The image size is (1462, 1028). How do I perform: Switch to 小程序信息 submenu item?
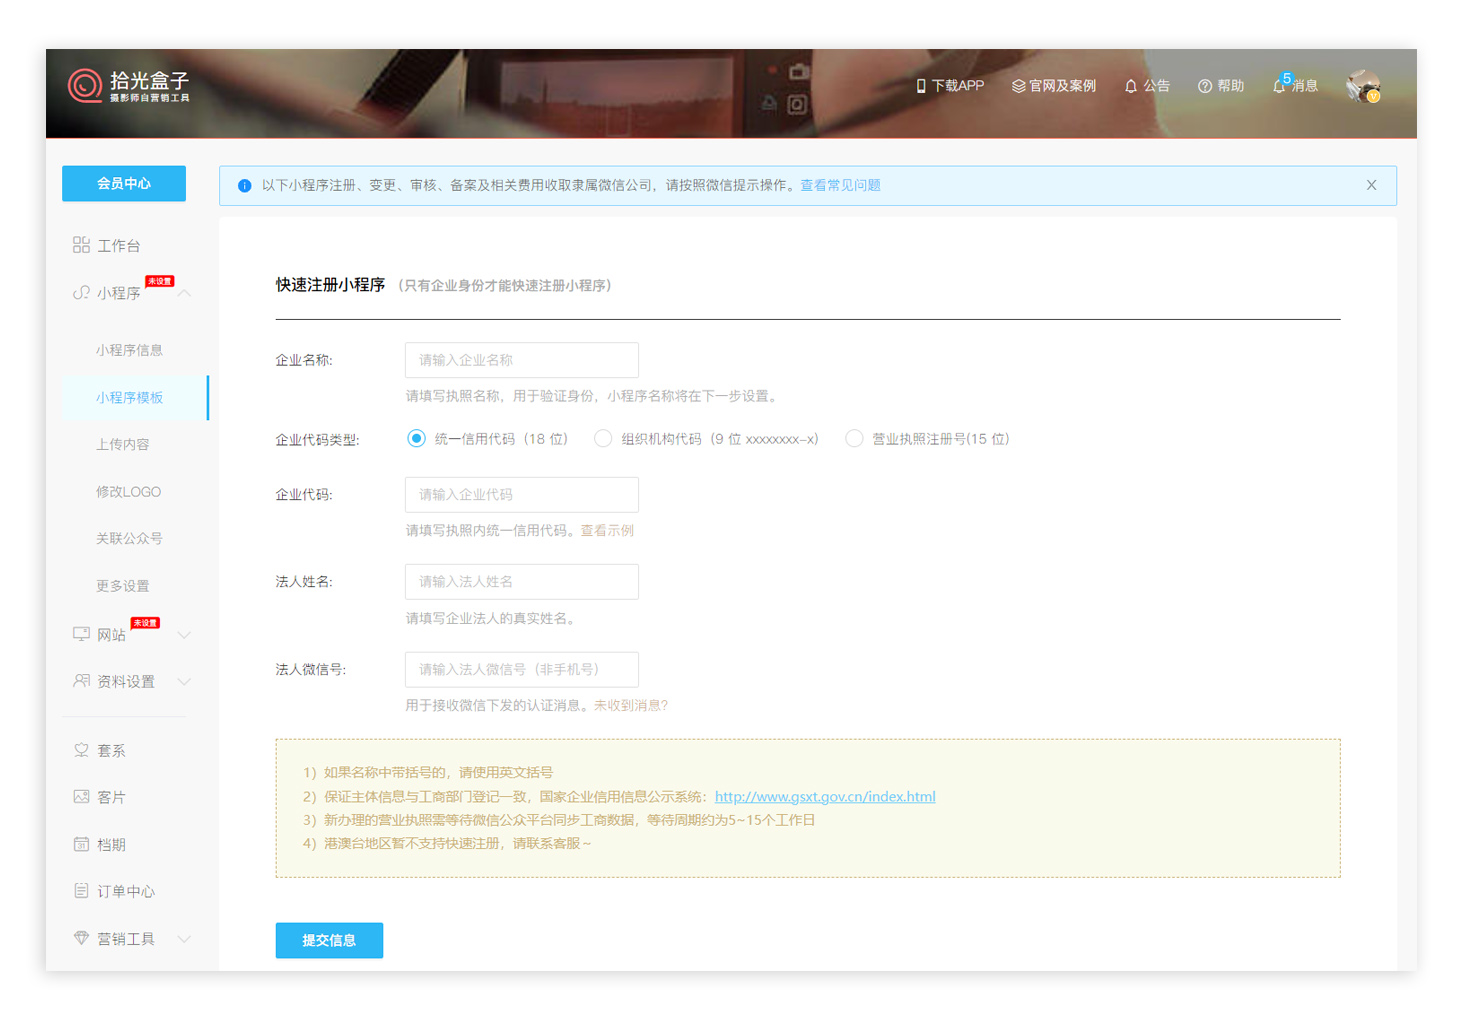(x=129, y=350)
